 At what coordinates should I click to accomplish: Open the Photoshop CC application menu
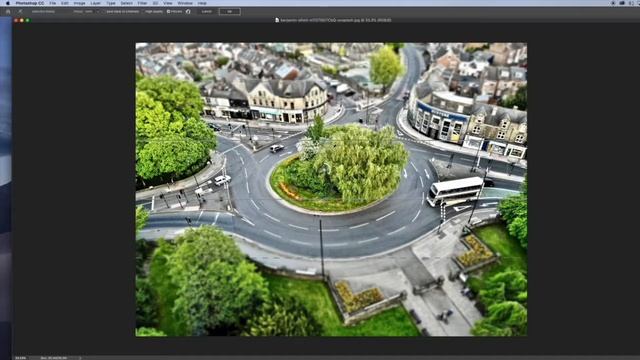(x=30, y=3)
